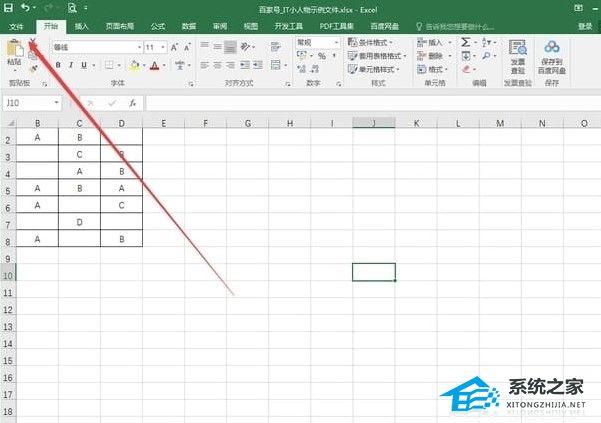Click the 审阅 tab

point(220,26)
